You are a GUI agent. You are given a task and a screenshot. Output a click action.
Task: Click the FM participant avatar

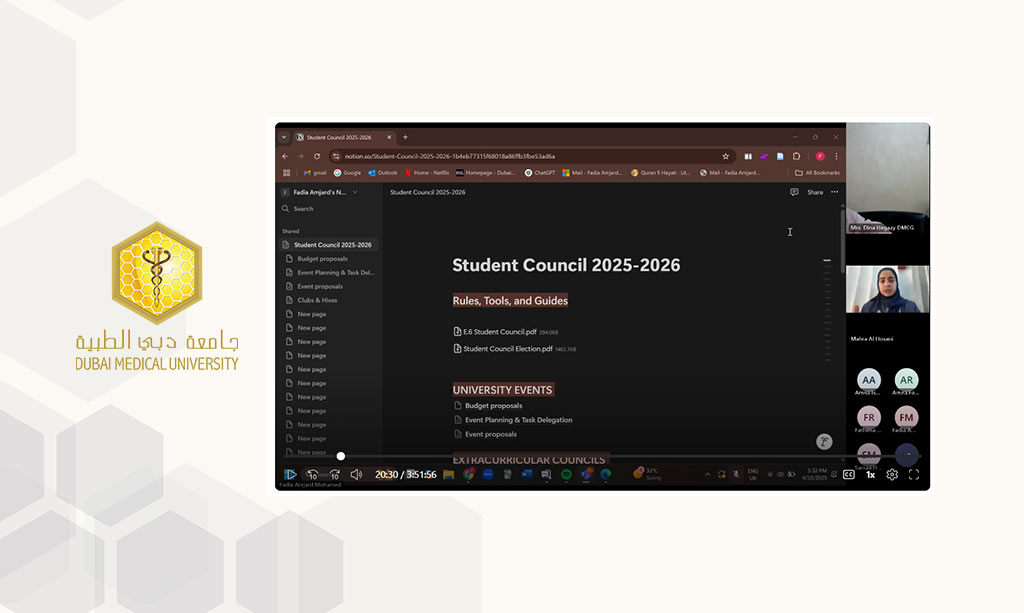(x=906, y=417)
